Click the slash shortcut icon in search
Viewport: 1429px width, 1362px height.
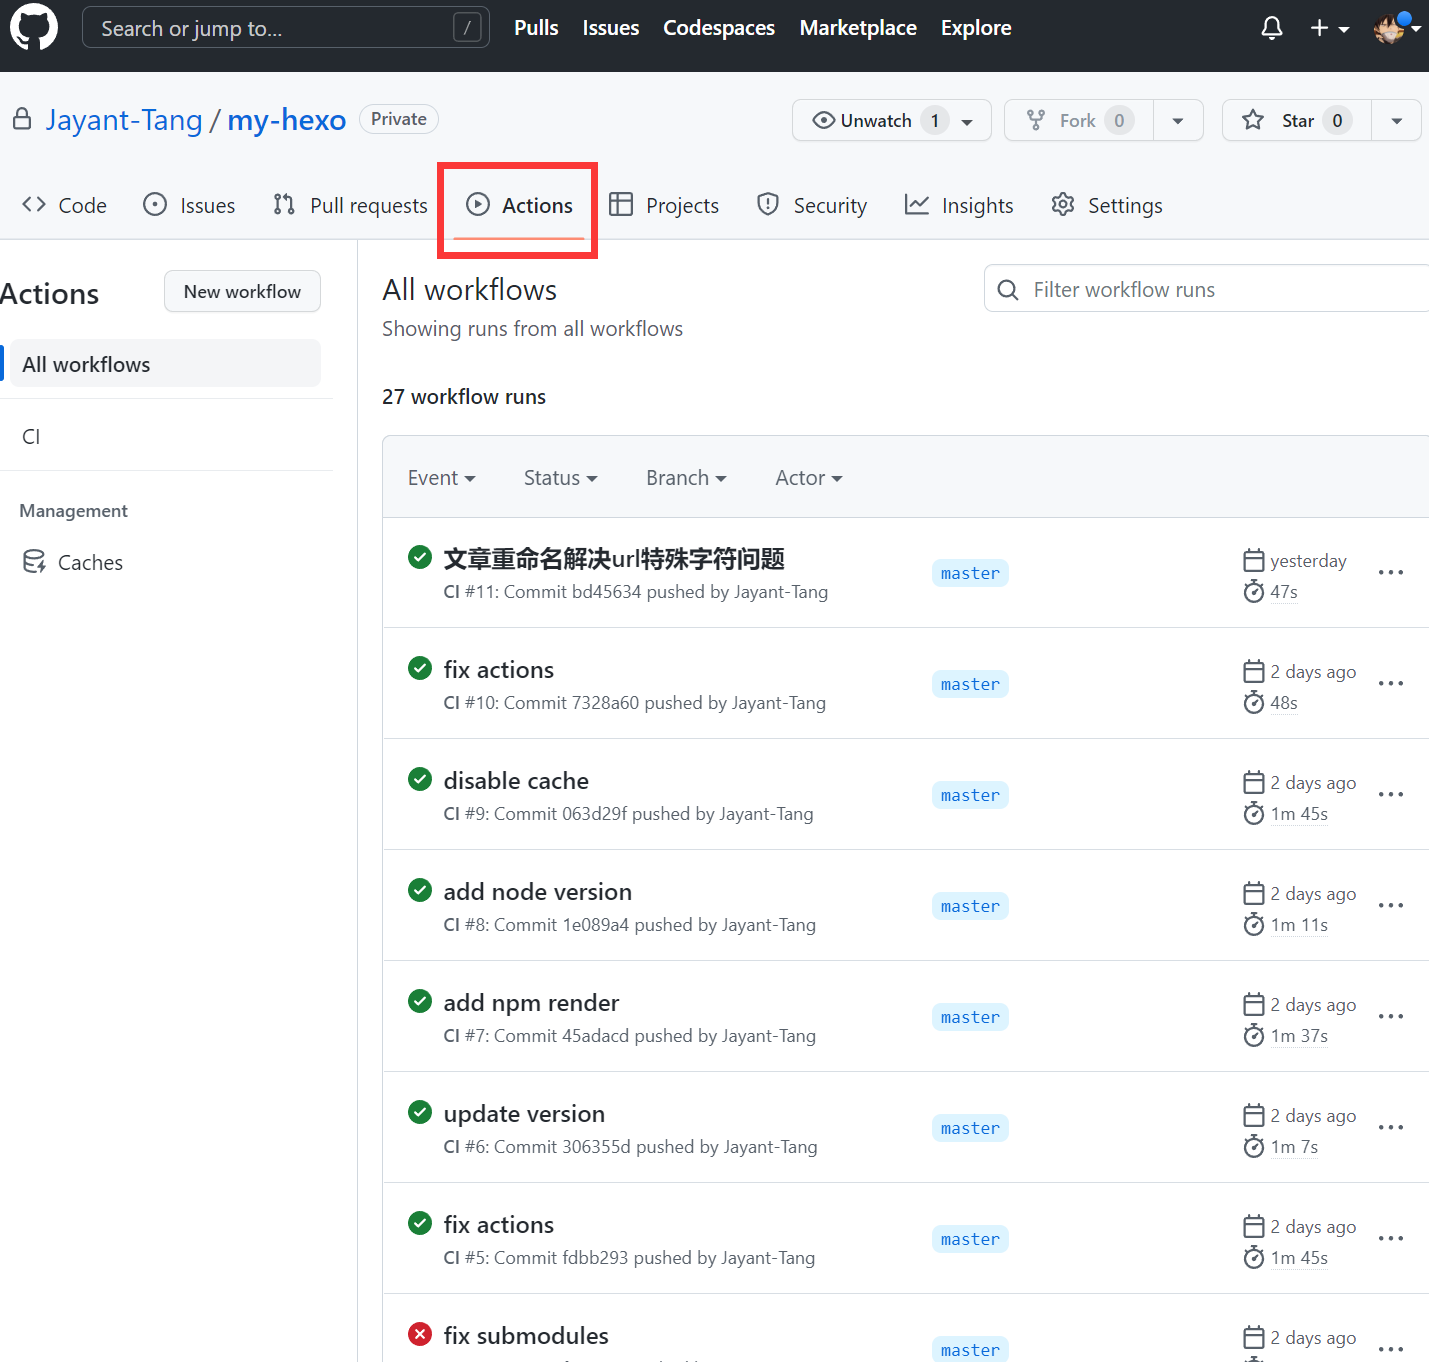(x=467, y=27)
